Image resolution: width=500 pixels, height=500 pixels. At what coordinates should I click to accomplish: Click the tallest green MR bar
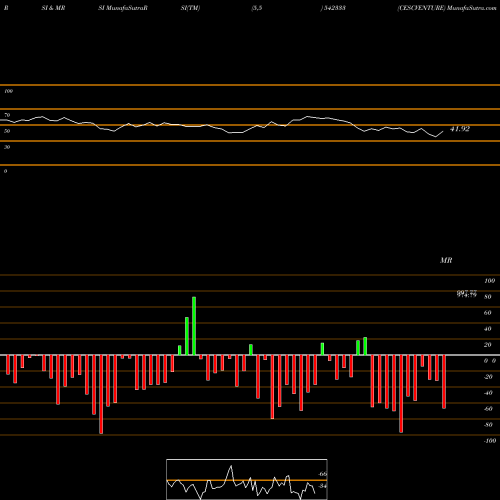point(194,326)
